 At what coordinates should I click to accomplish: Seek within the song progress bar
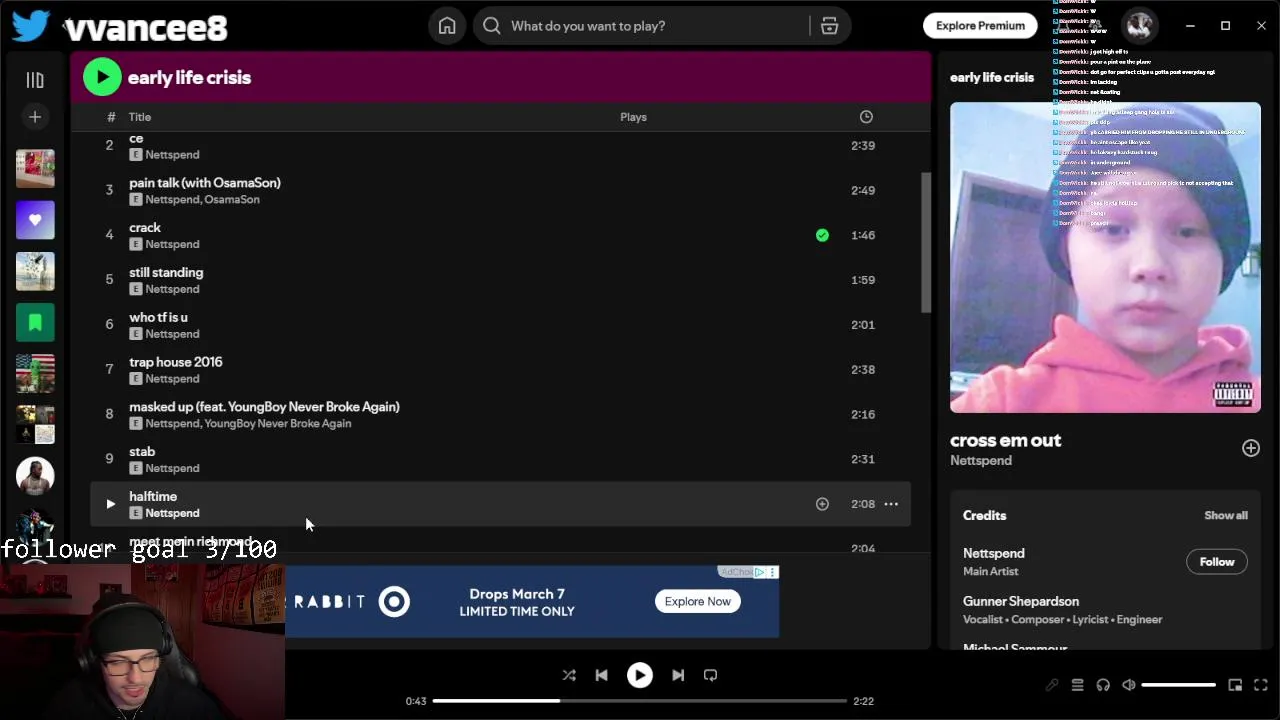click(x=640, y=701)
